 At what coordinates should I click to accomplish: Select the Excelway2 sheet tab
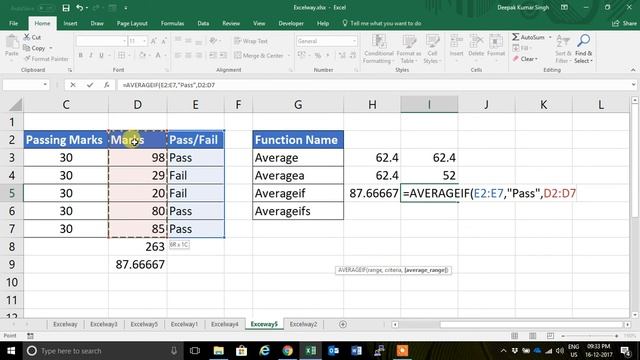coord(303,324)
